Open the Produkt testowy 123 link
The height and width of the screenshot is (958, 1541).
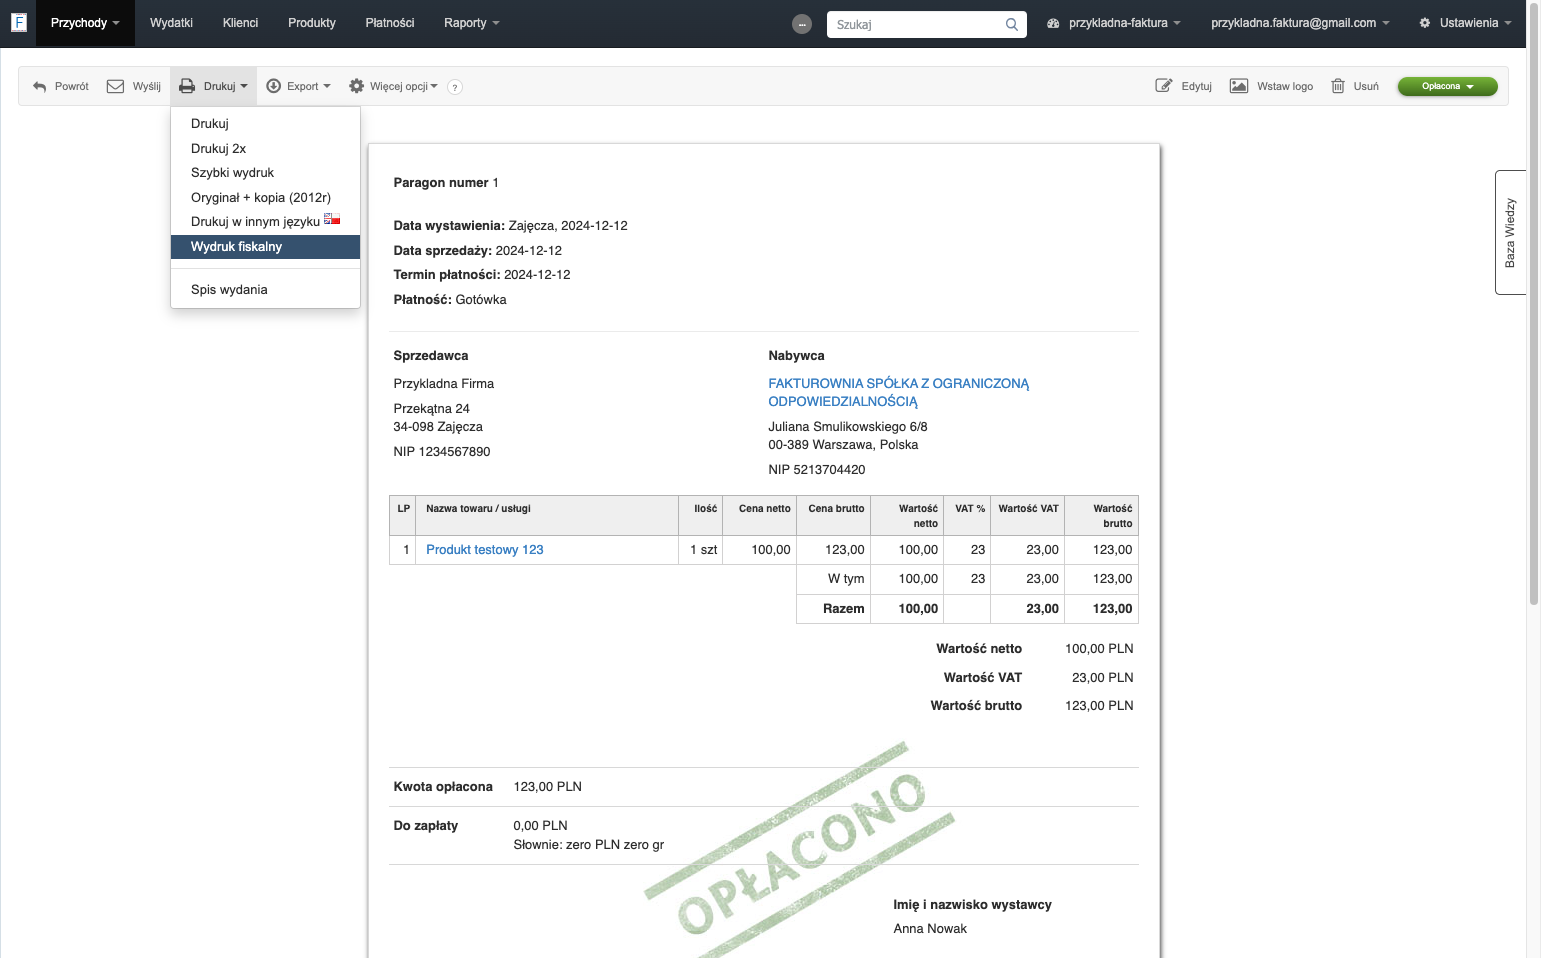[485, 550]
